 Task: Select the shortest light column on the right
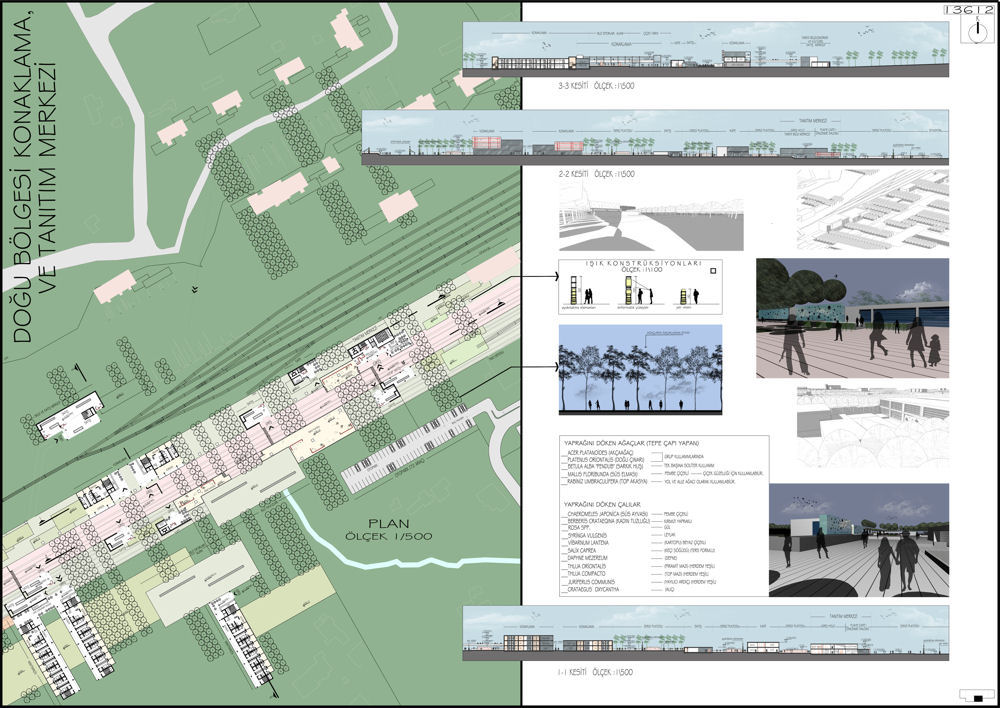(x=682, y=296)
